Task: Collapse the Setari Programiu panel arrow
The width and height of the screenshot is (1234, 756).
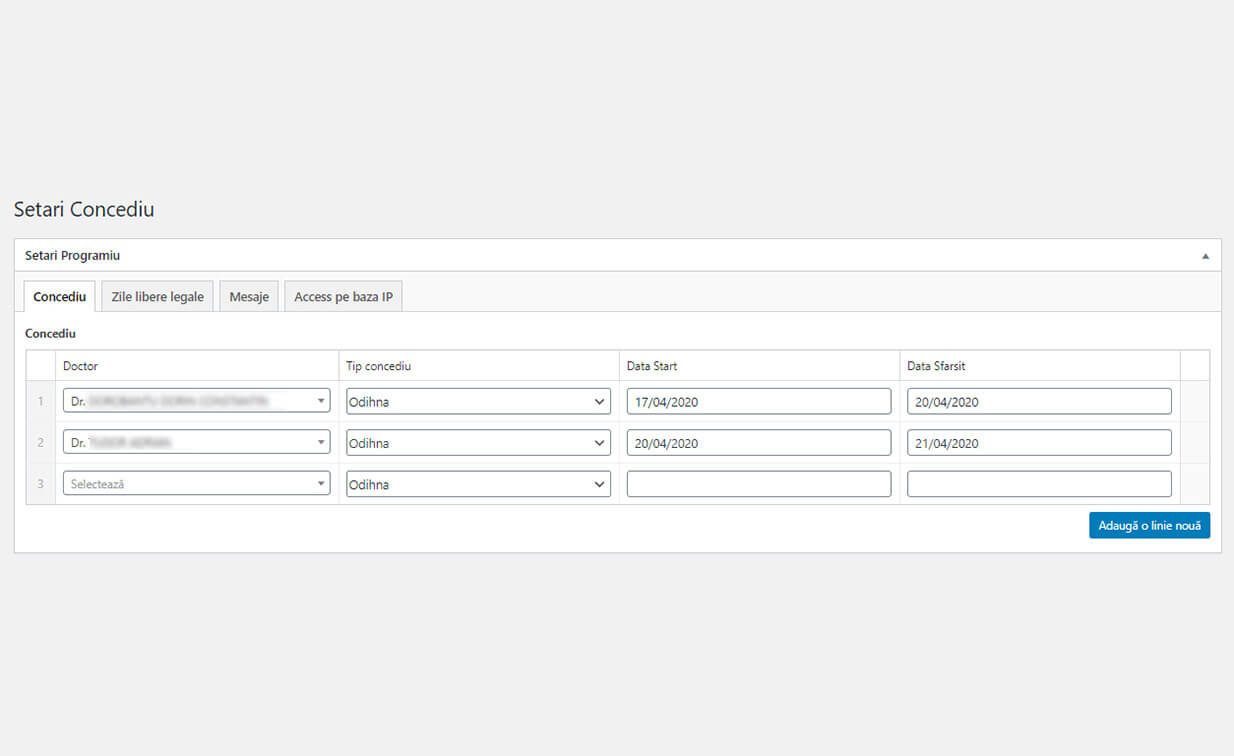Action: [x=1205, y=256]
